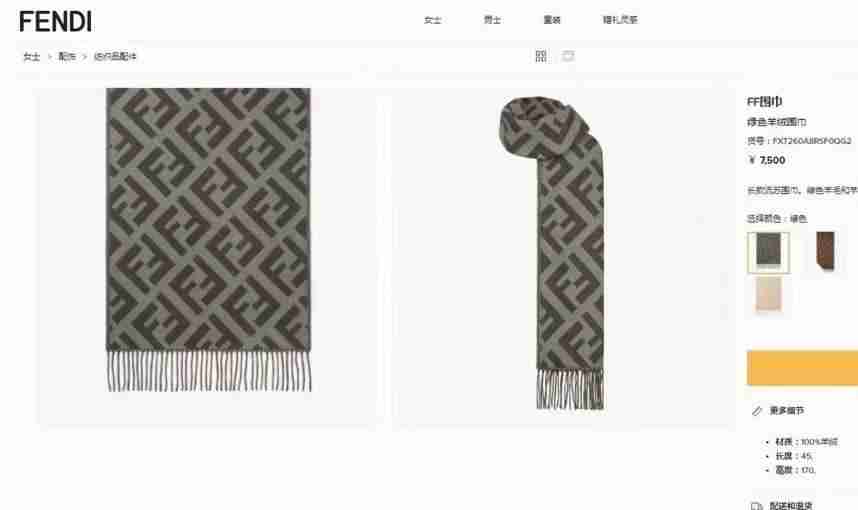The height and width of the screenshot is (510, 858).
Task: Click the pencil icon beside 更多细节
Action: point(757,410)
